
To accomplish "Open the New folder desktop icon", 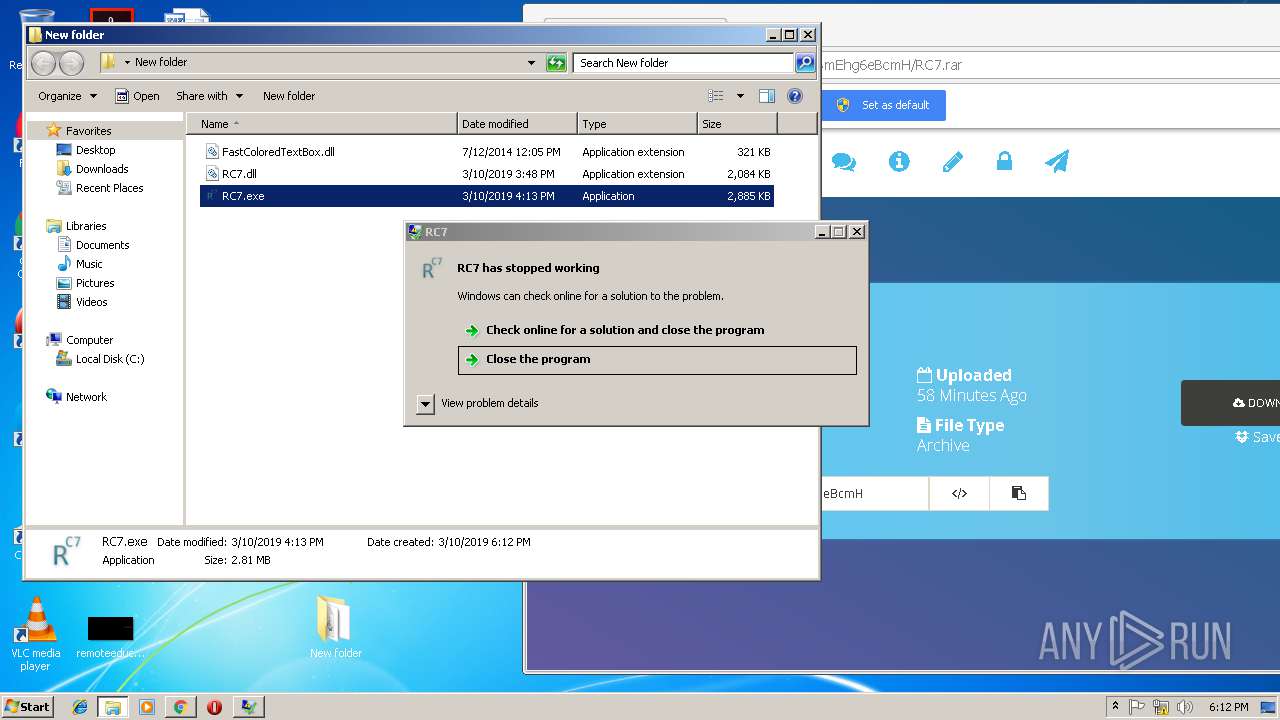I will point(335,627).
